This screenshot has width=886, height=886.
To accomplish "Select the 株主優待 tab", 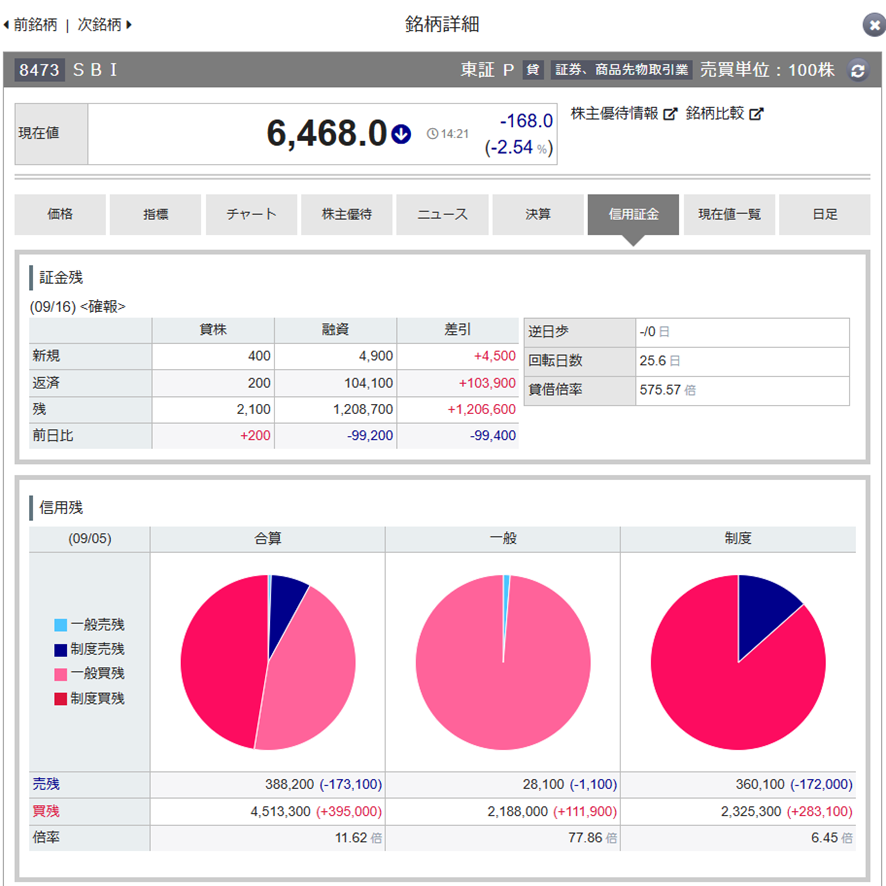I will click(347, 214).
